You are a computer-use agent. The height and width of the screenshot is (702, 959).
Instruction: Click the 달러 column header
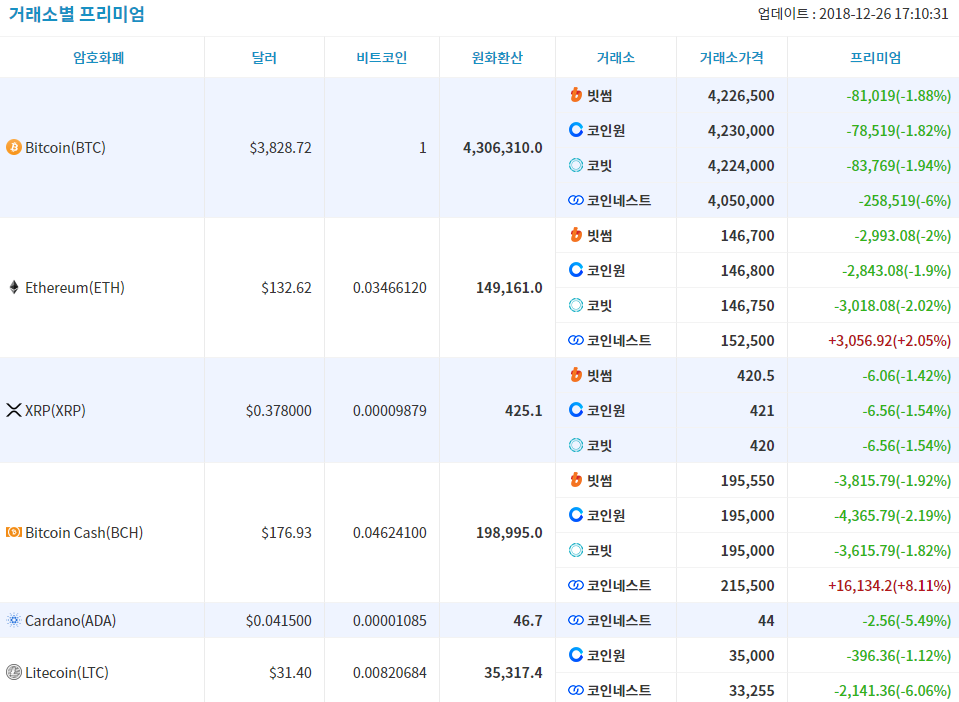[x=264, y=57]
